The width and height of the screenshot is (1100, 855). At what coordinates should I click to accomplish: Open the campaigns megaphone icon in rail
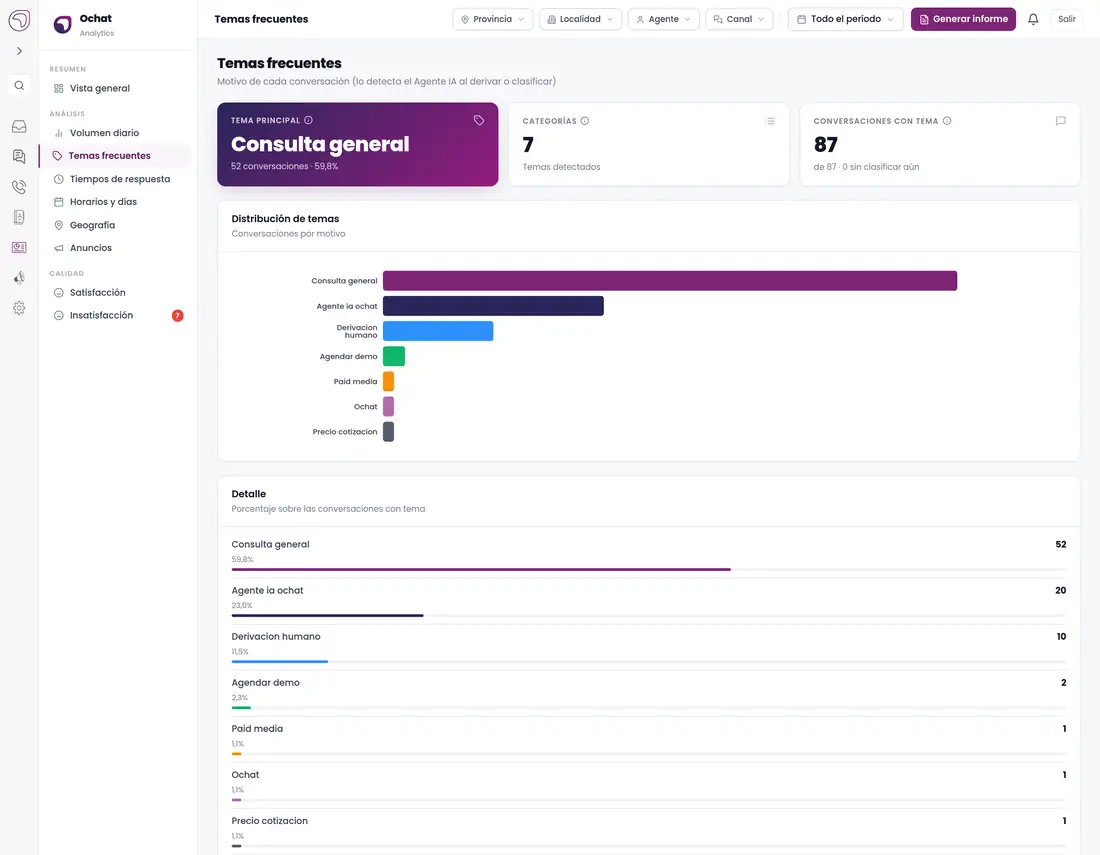tap(19, 278)
